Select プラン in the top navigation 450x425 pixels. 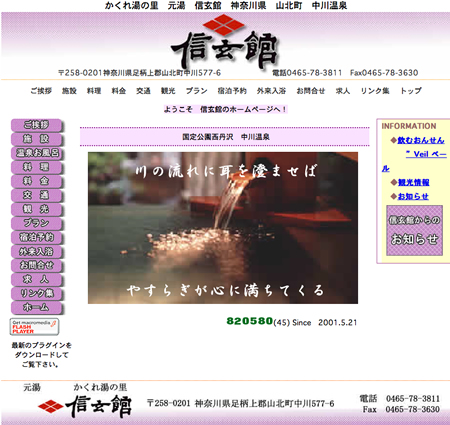(197, 91)
